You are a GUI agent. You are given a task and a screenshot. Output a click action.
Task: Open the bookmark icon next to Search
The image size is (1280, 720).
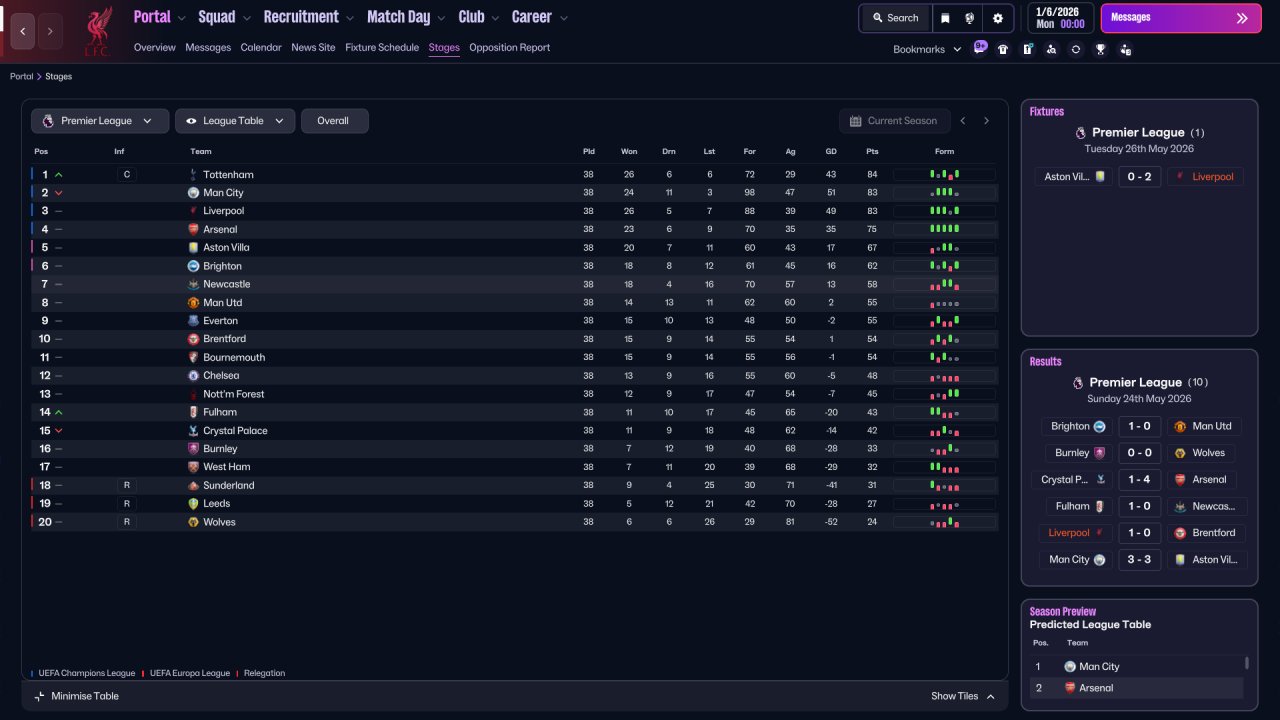tap(945, 18)
